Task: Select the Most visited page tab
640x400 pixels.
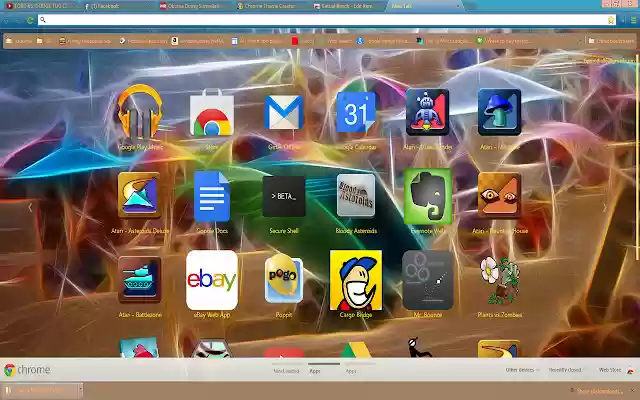Action: click(x=286, y=371)
